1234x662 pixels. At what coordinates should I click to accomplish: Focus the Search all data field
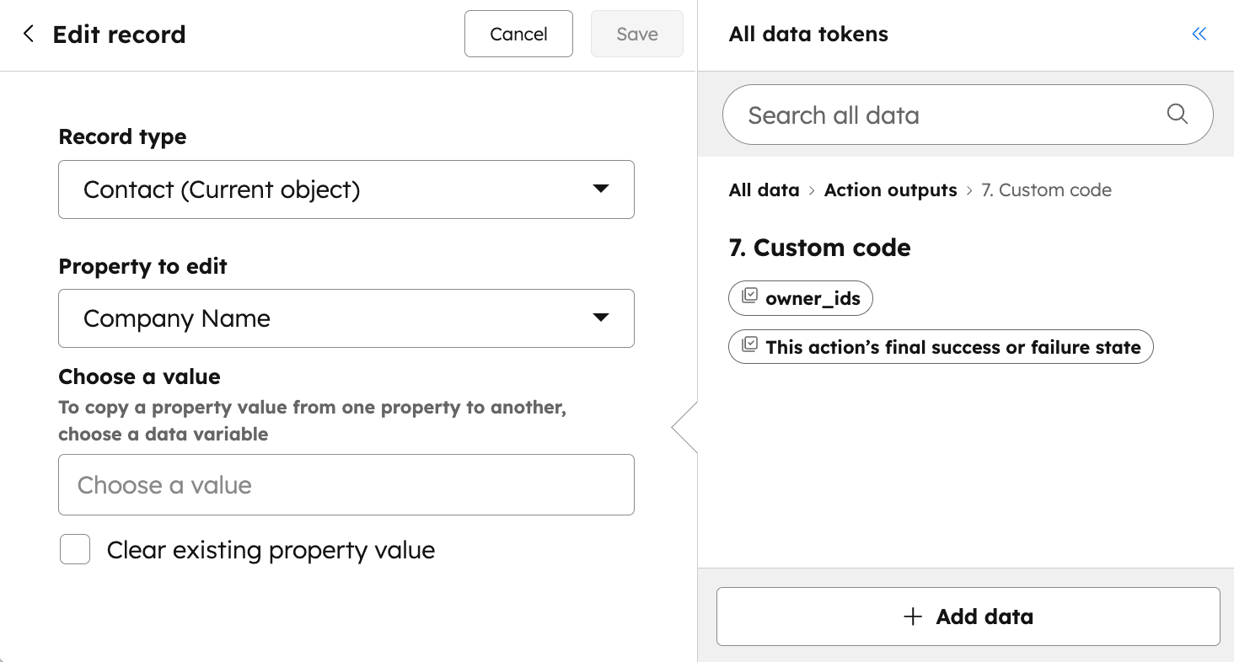967,115
